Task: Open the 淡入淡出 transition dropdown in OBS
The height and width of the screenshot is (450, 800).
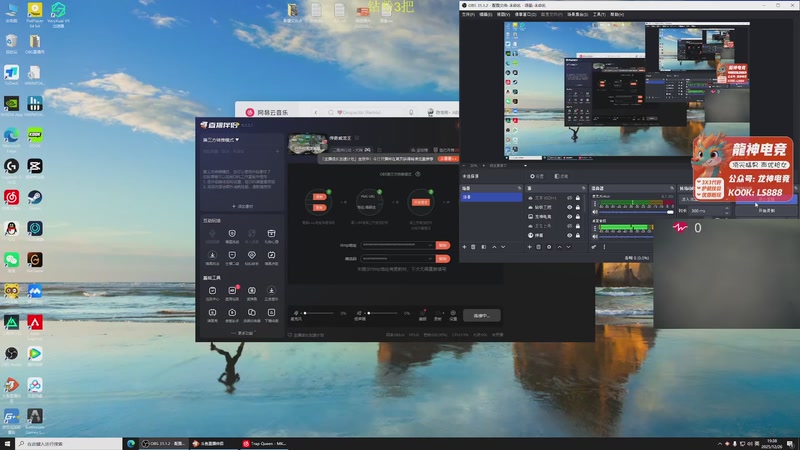Action: (x=707, y=199)
